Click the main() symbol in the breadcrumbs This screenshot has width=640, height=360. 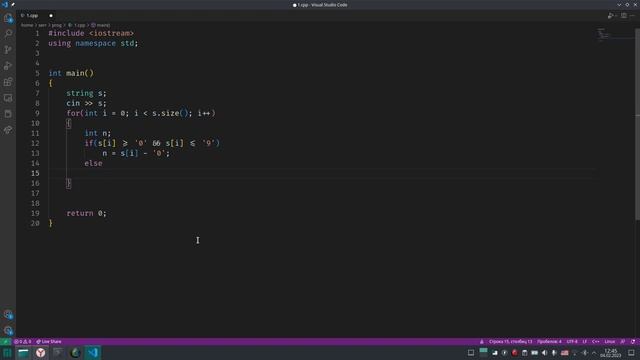(x=100, y=25)
